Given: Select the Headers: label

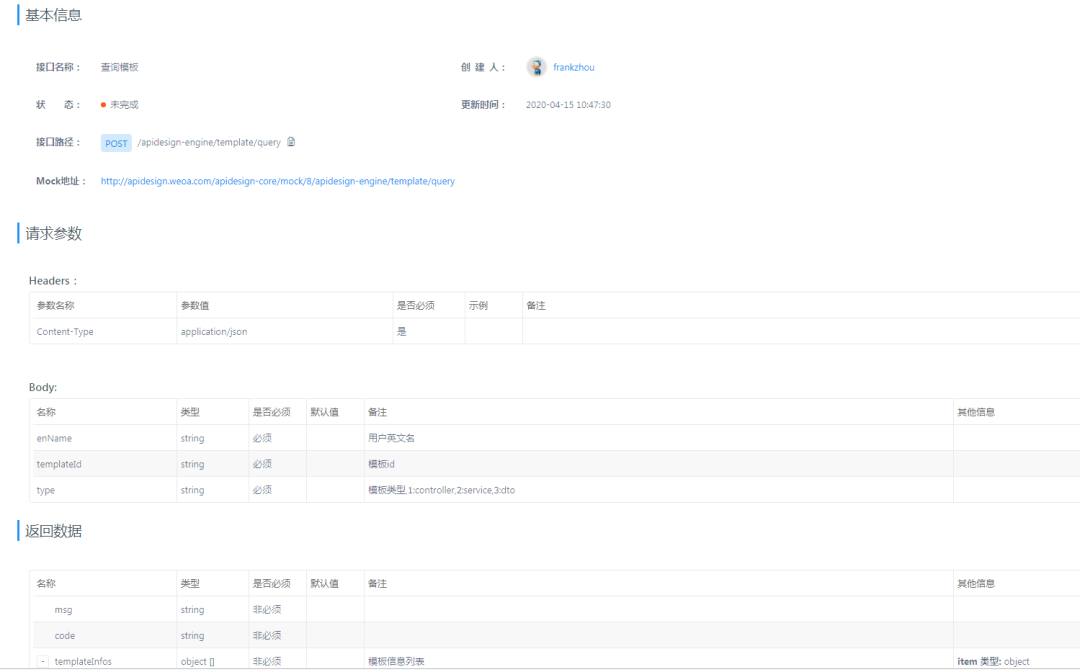Looking at the screenshot, I should coord(53,281).
